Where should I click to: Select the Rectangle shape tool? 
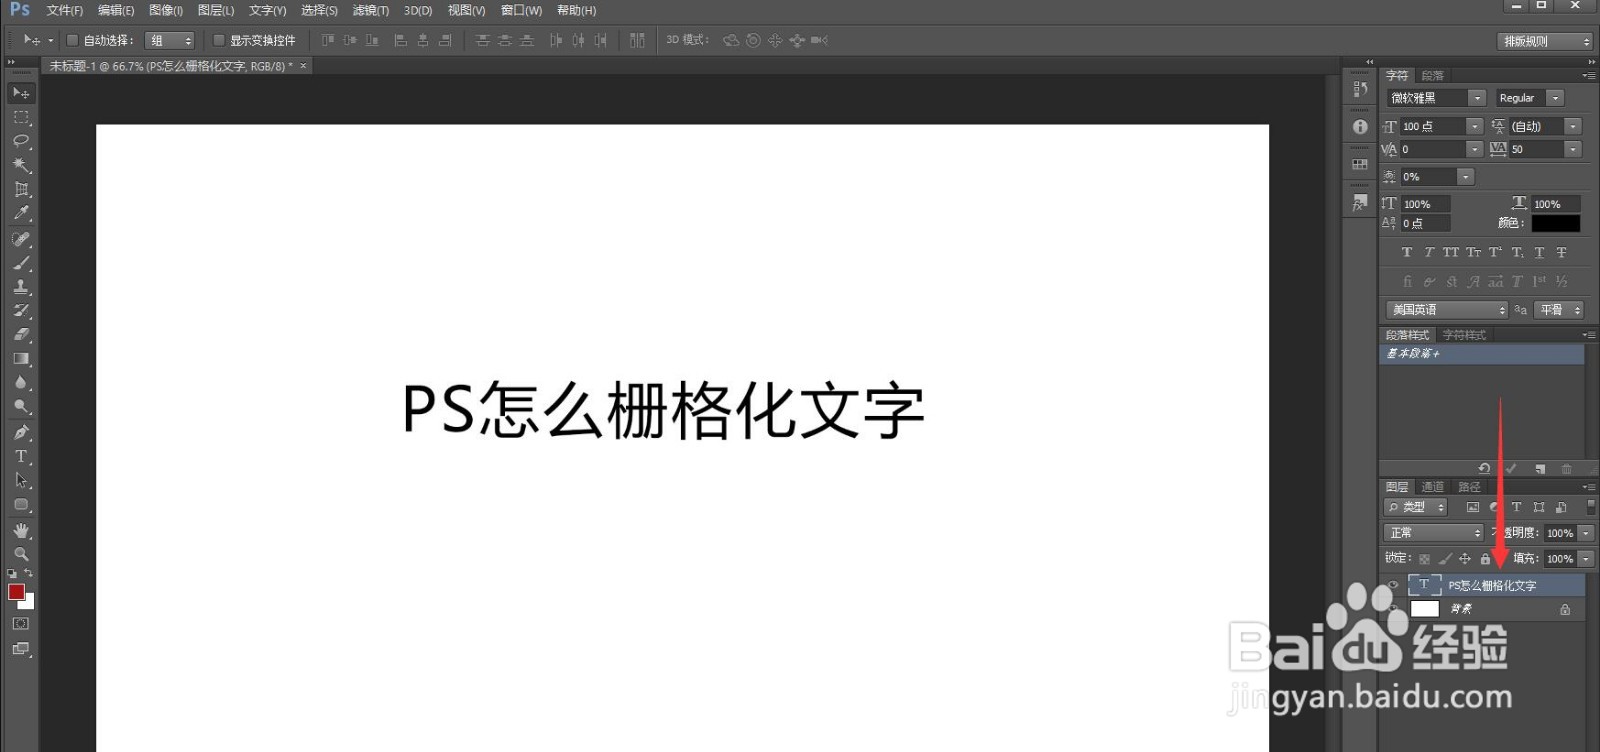pyautogui.click(x=21, y=505)
